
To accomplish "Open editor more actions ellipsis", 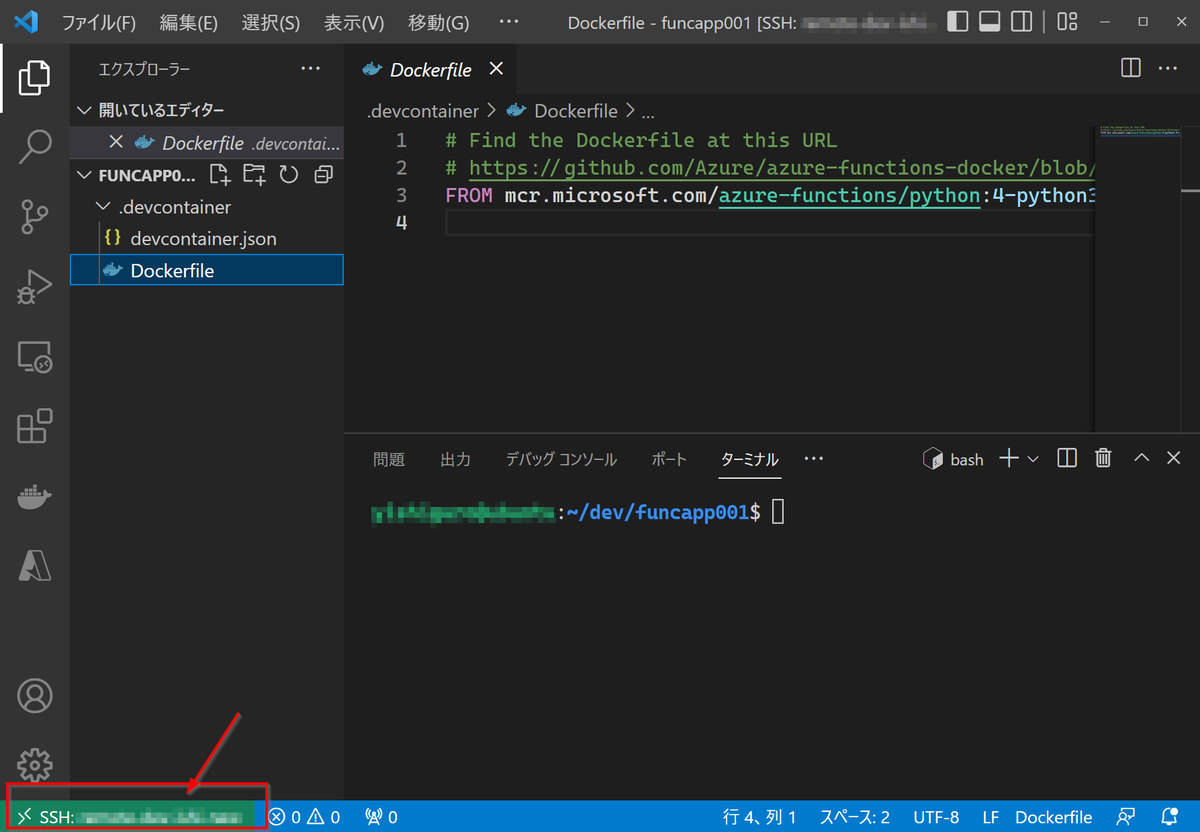I will tap(1167, 68).
